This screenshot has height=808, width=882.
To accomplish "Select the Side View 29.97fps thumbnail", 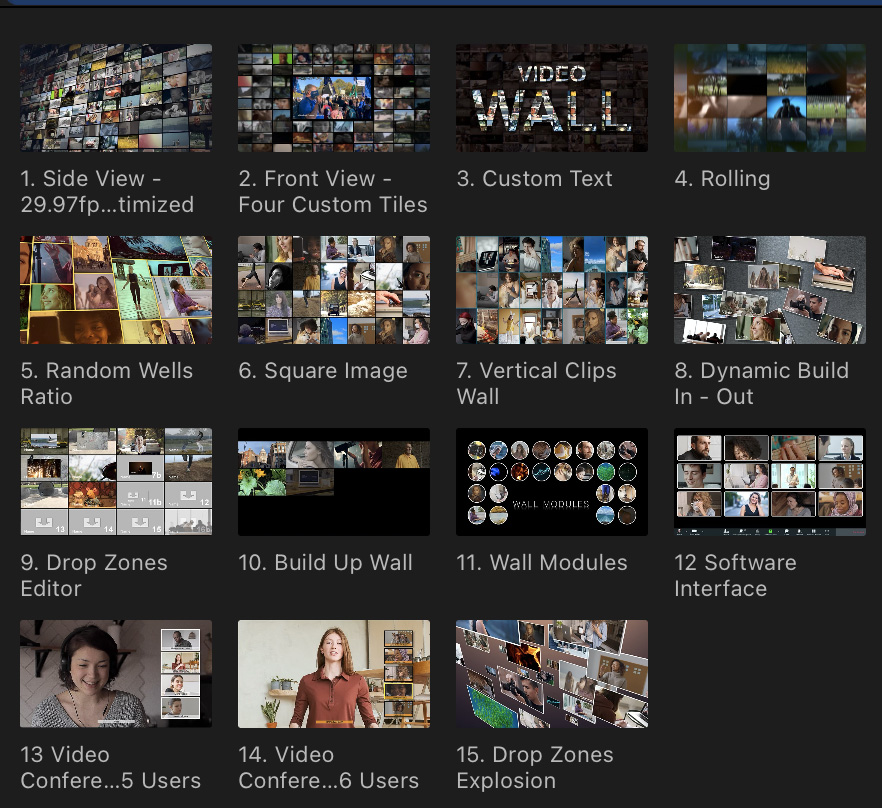I will [x=116, y=98].
